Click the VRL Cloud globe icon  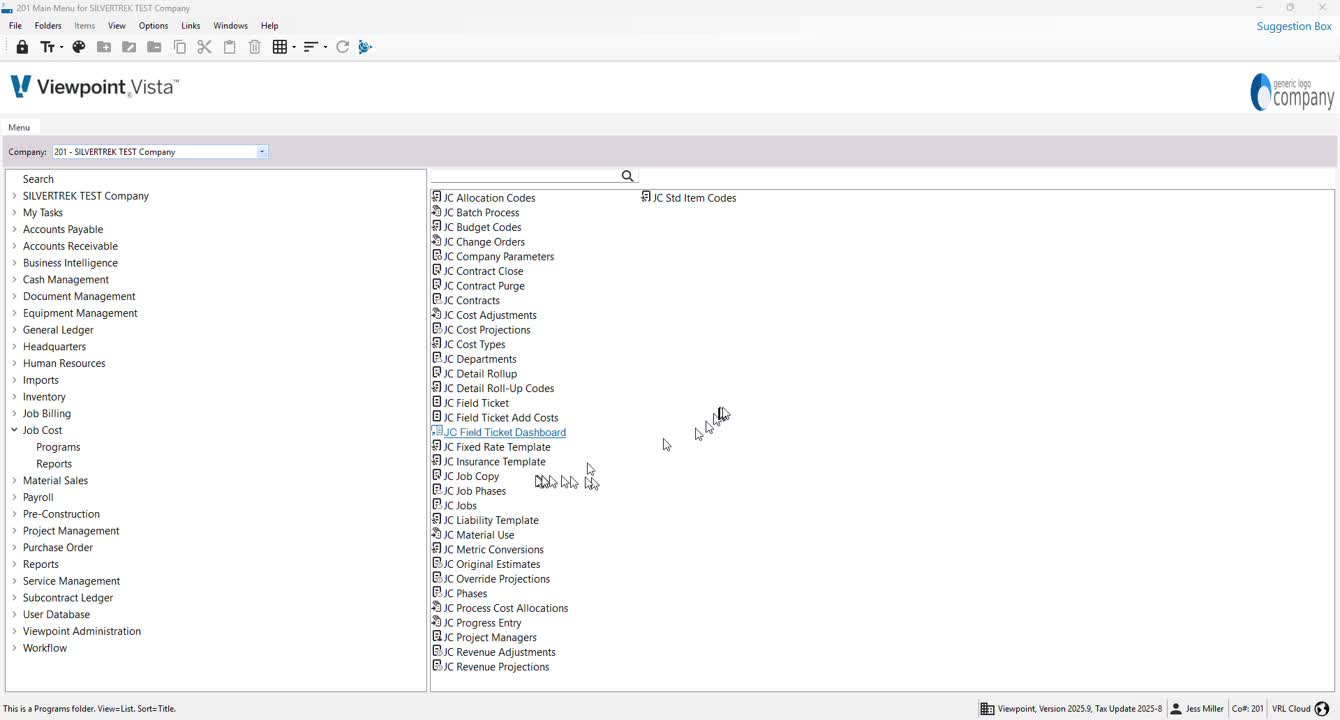[x=1322, y=709]
